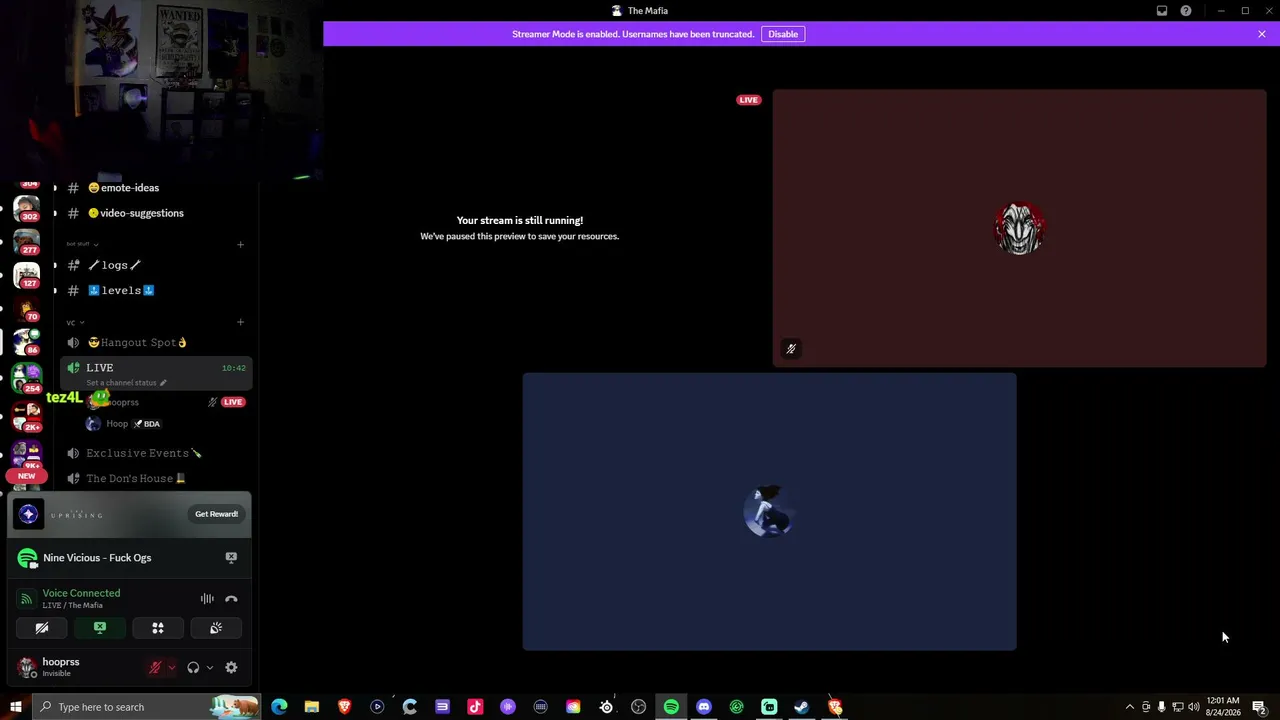
Task: Join The Don's House voice channel
Action: point(155,479)
